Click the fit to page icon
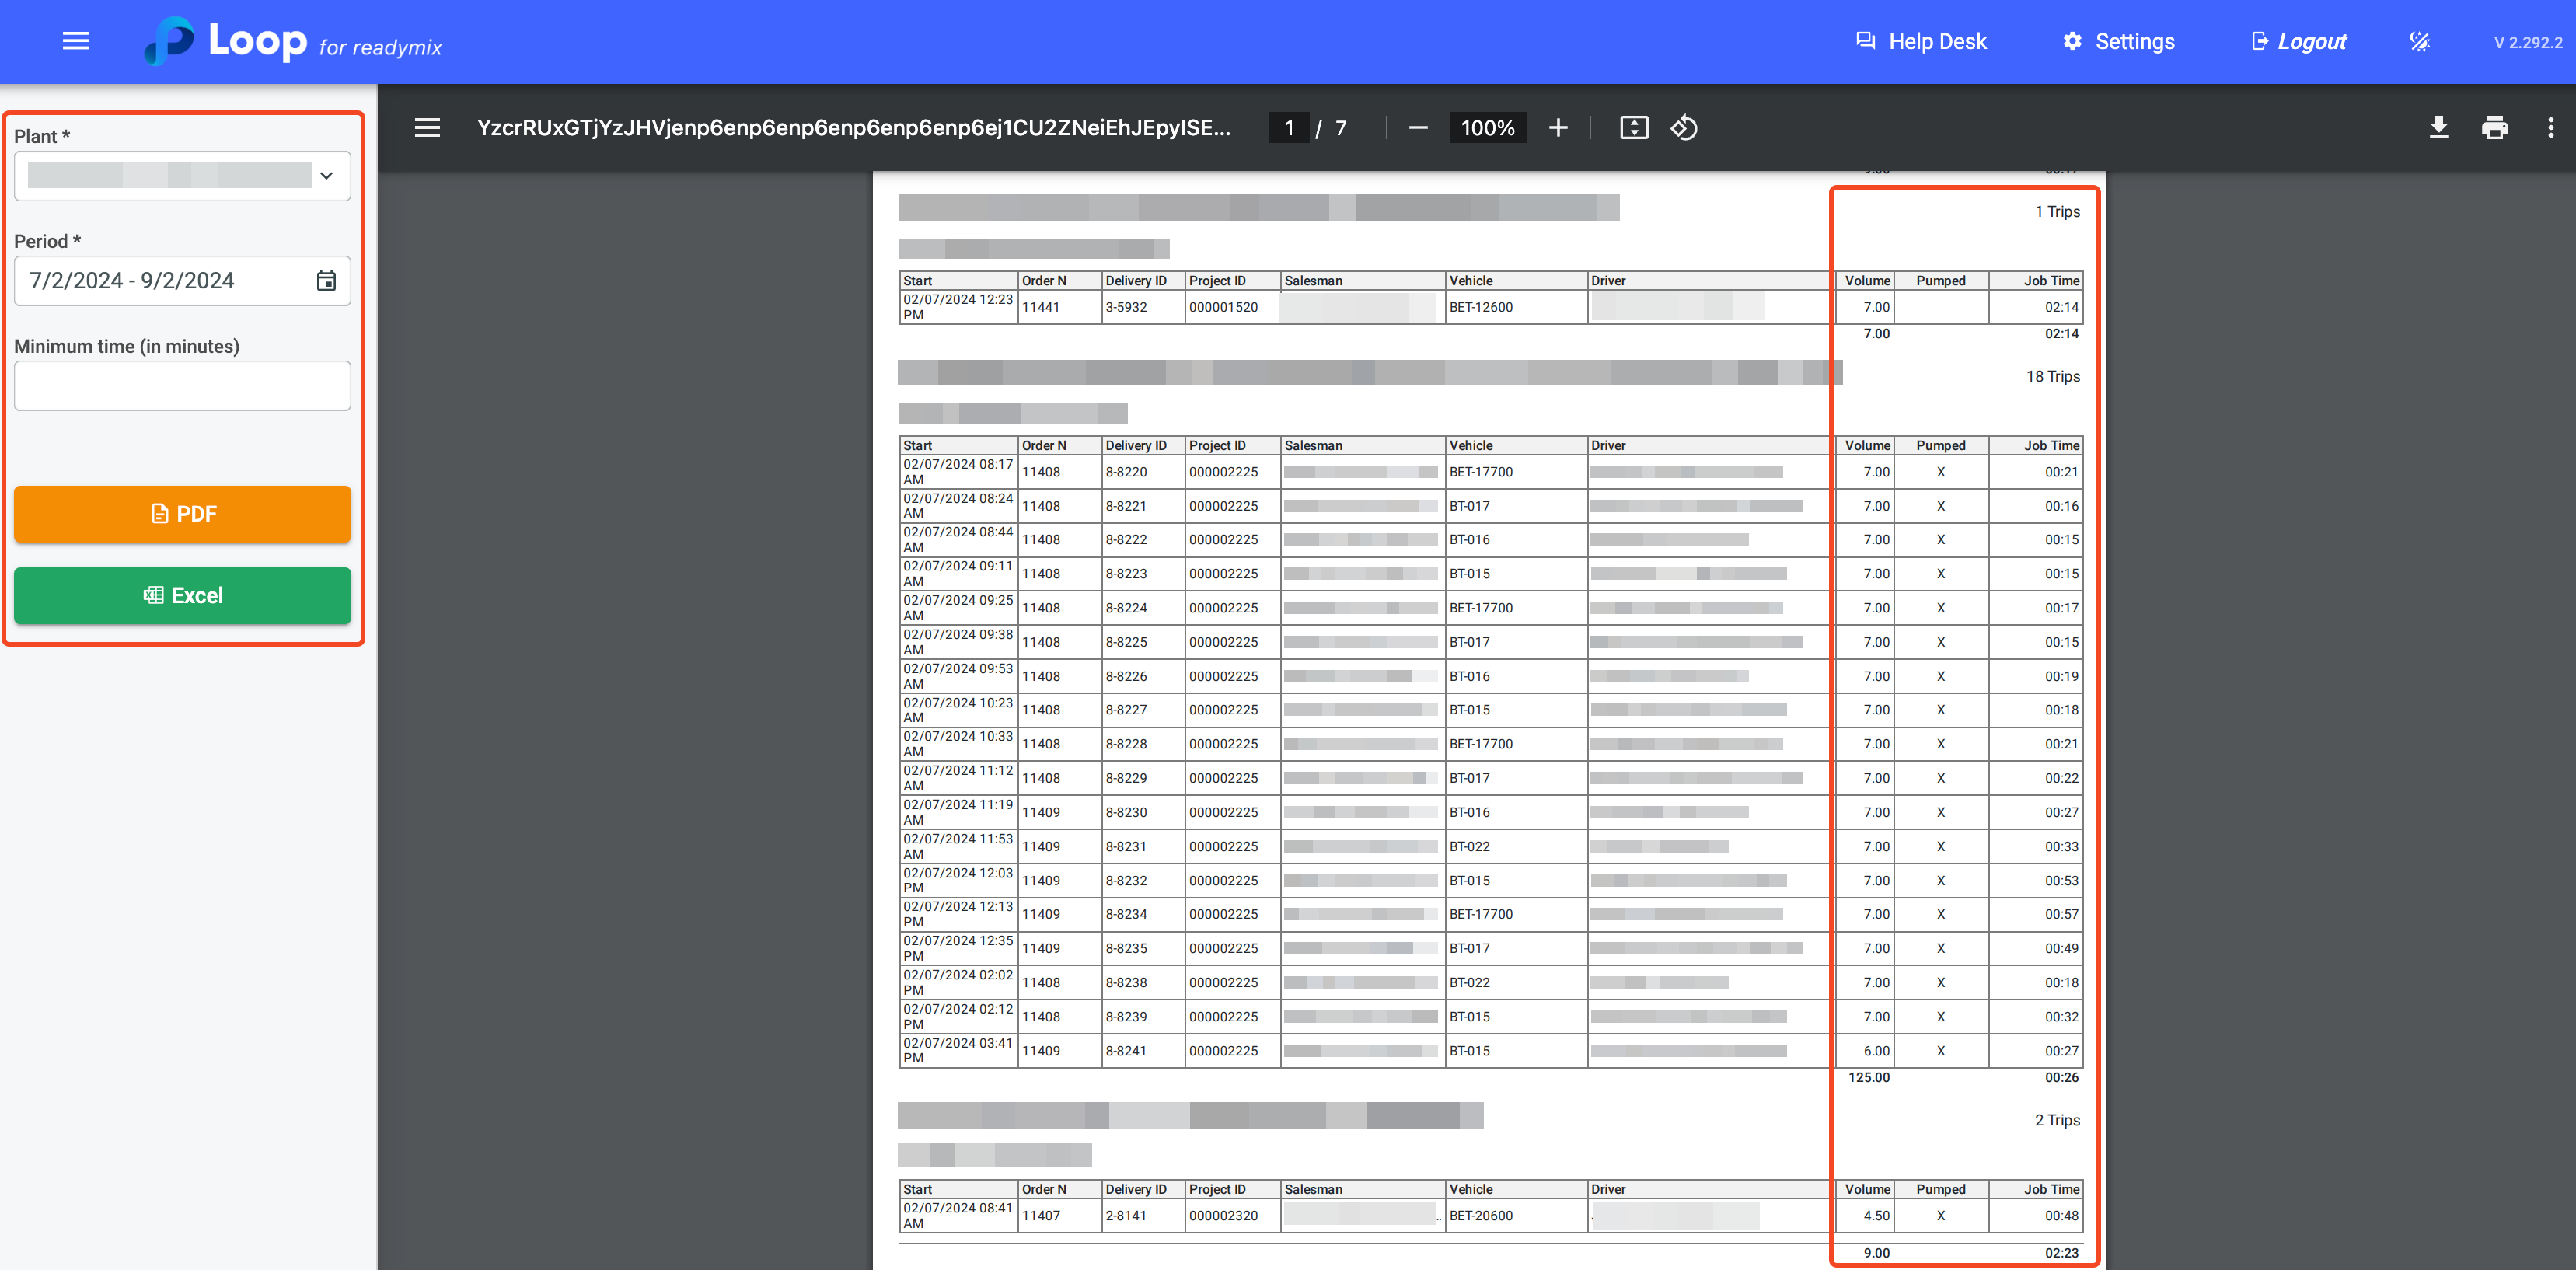 (1633, 128)
